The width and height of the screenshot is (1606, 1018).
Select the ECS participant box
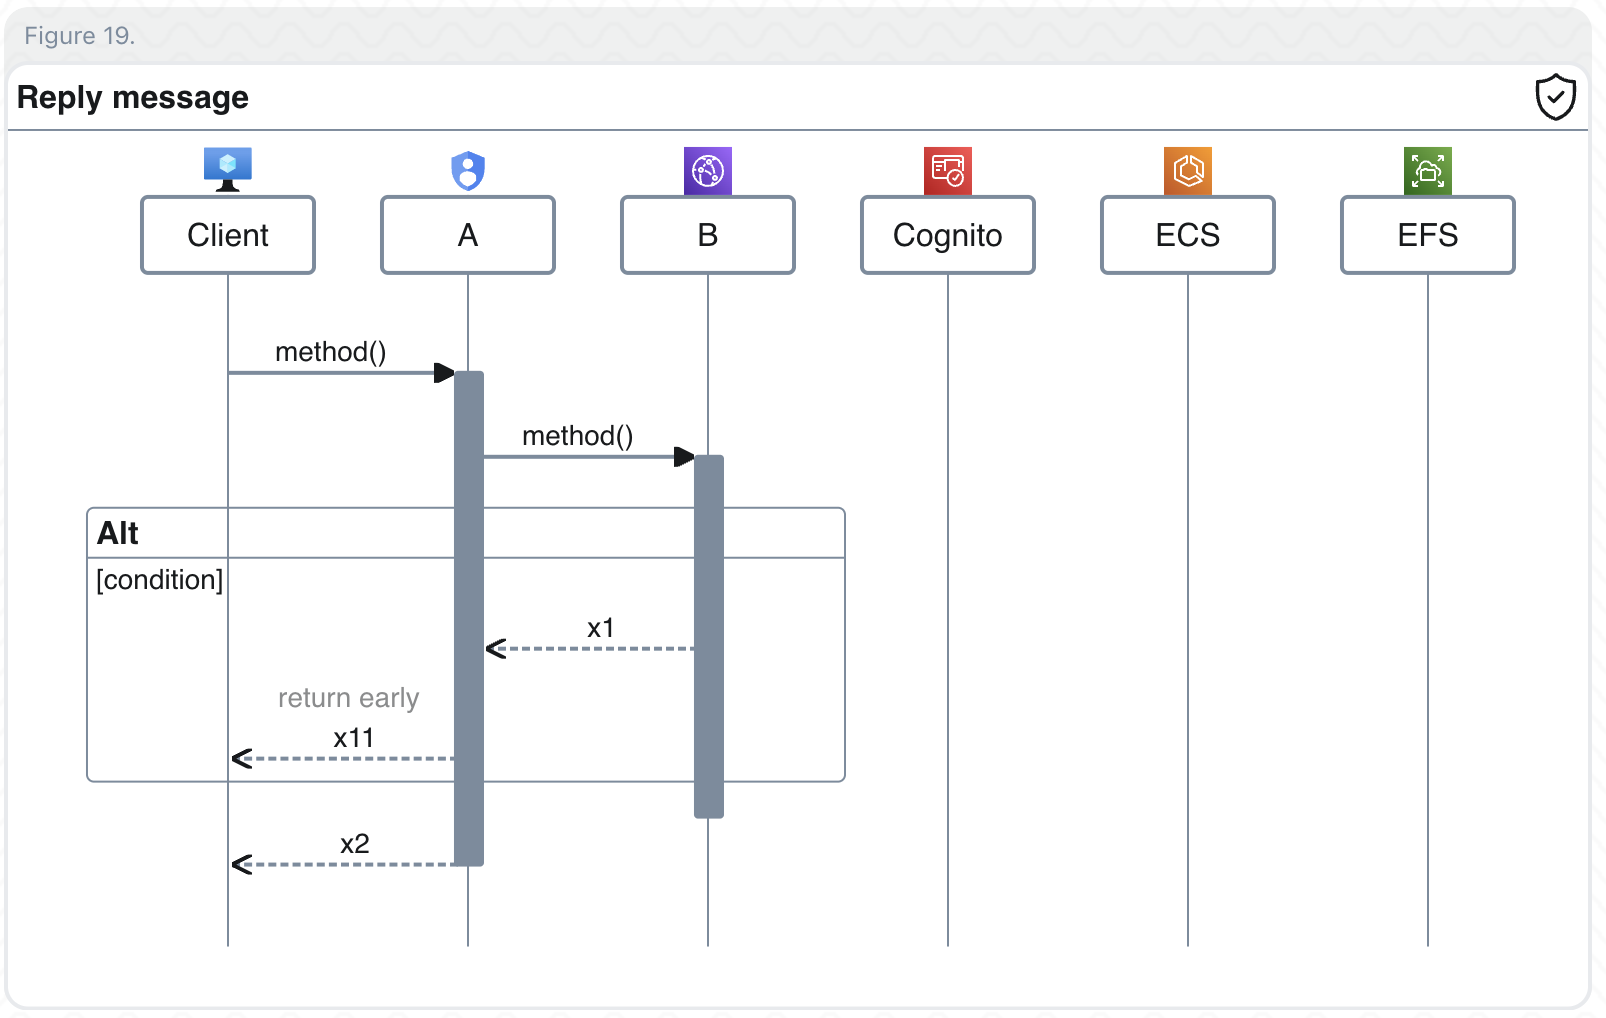pos(1188,235)
